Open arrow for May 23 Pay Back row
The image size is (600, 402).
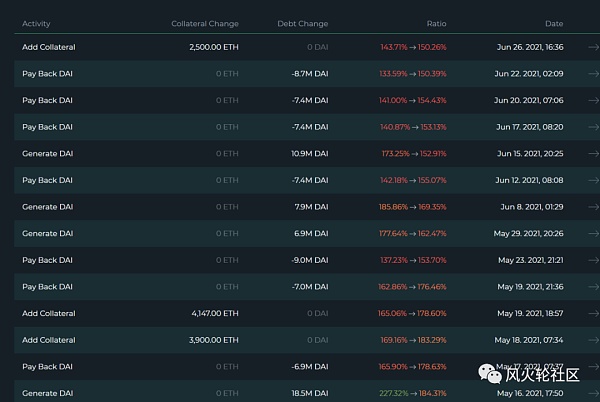593,260
